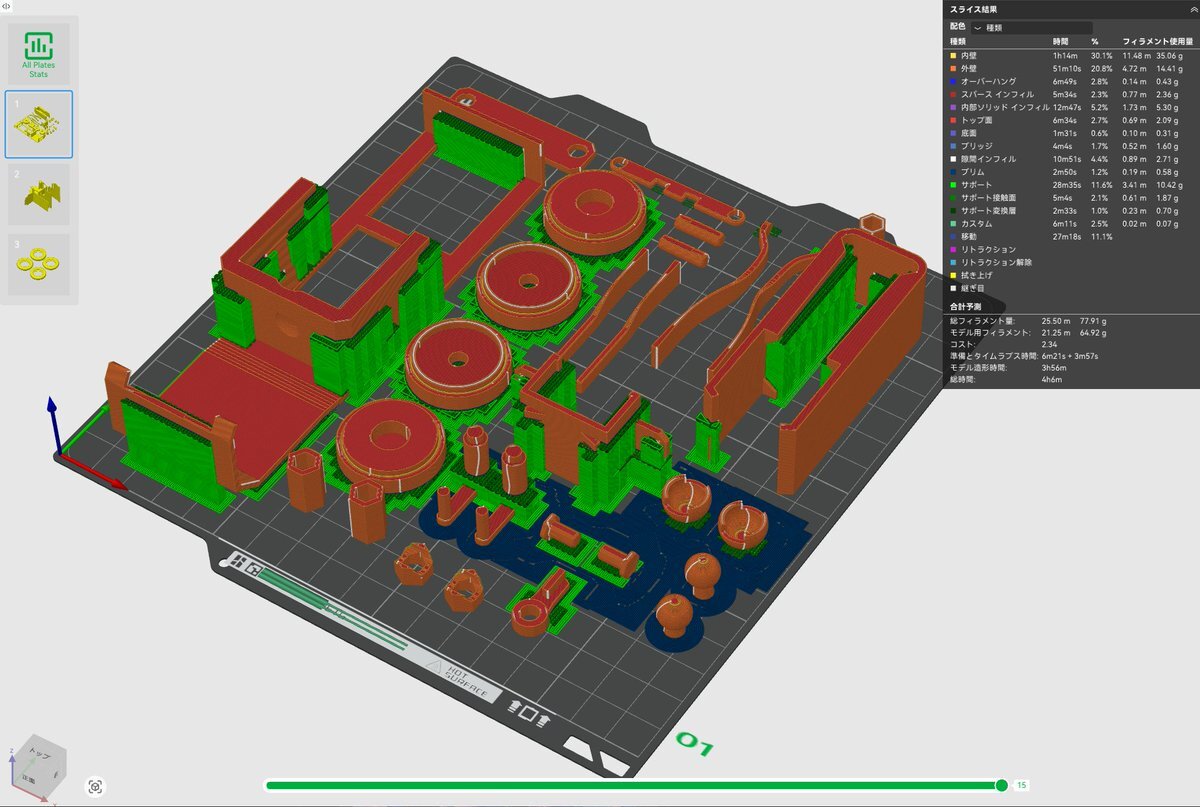Screen dimensions: 1200x807
Task: Click the 外壁 orange color swatch
Action: (x=953, y=68)
